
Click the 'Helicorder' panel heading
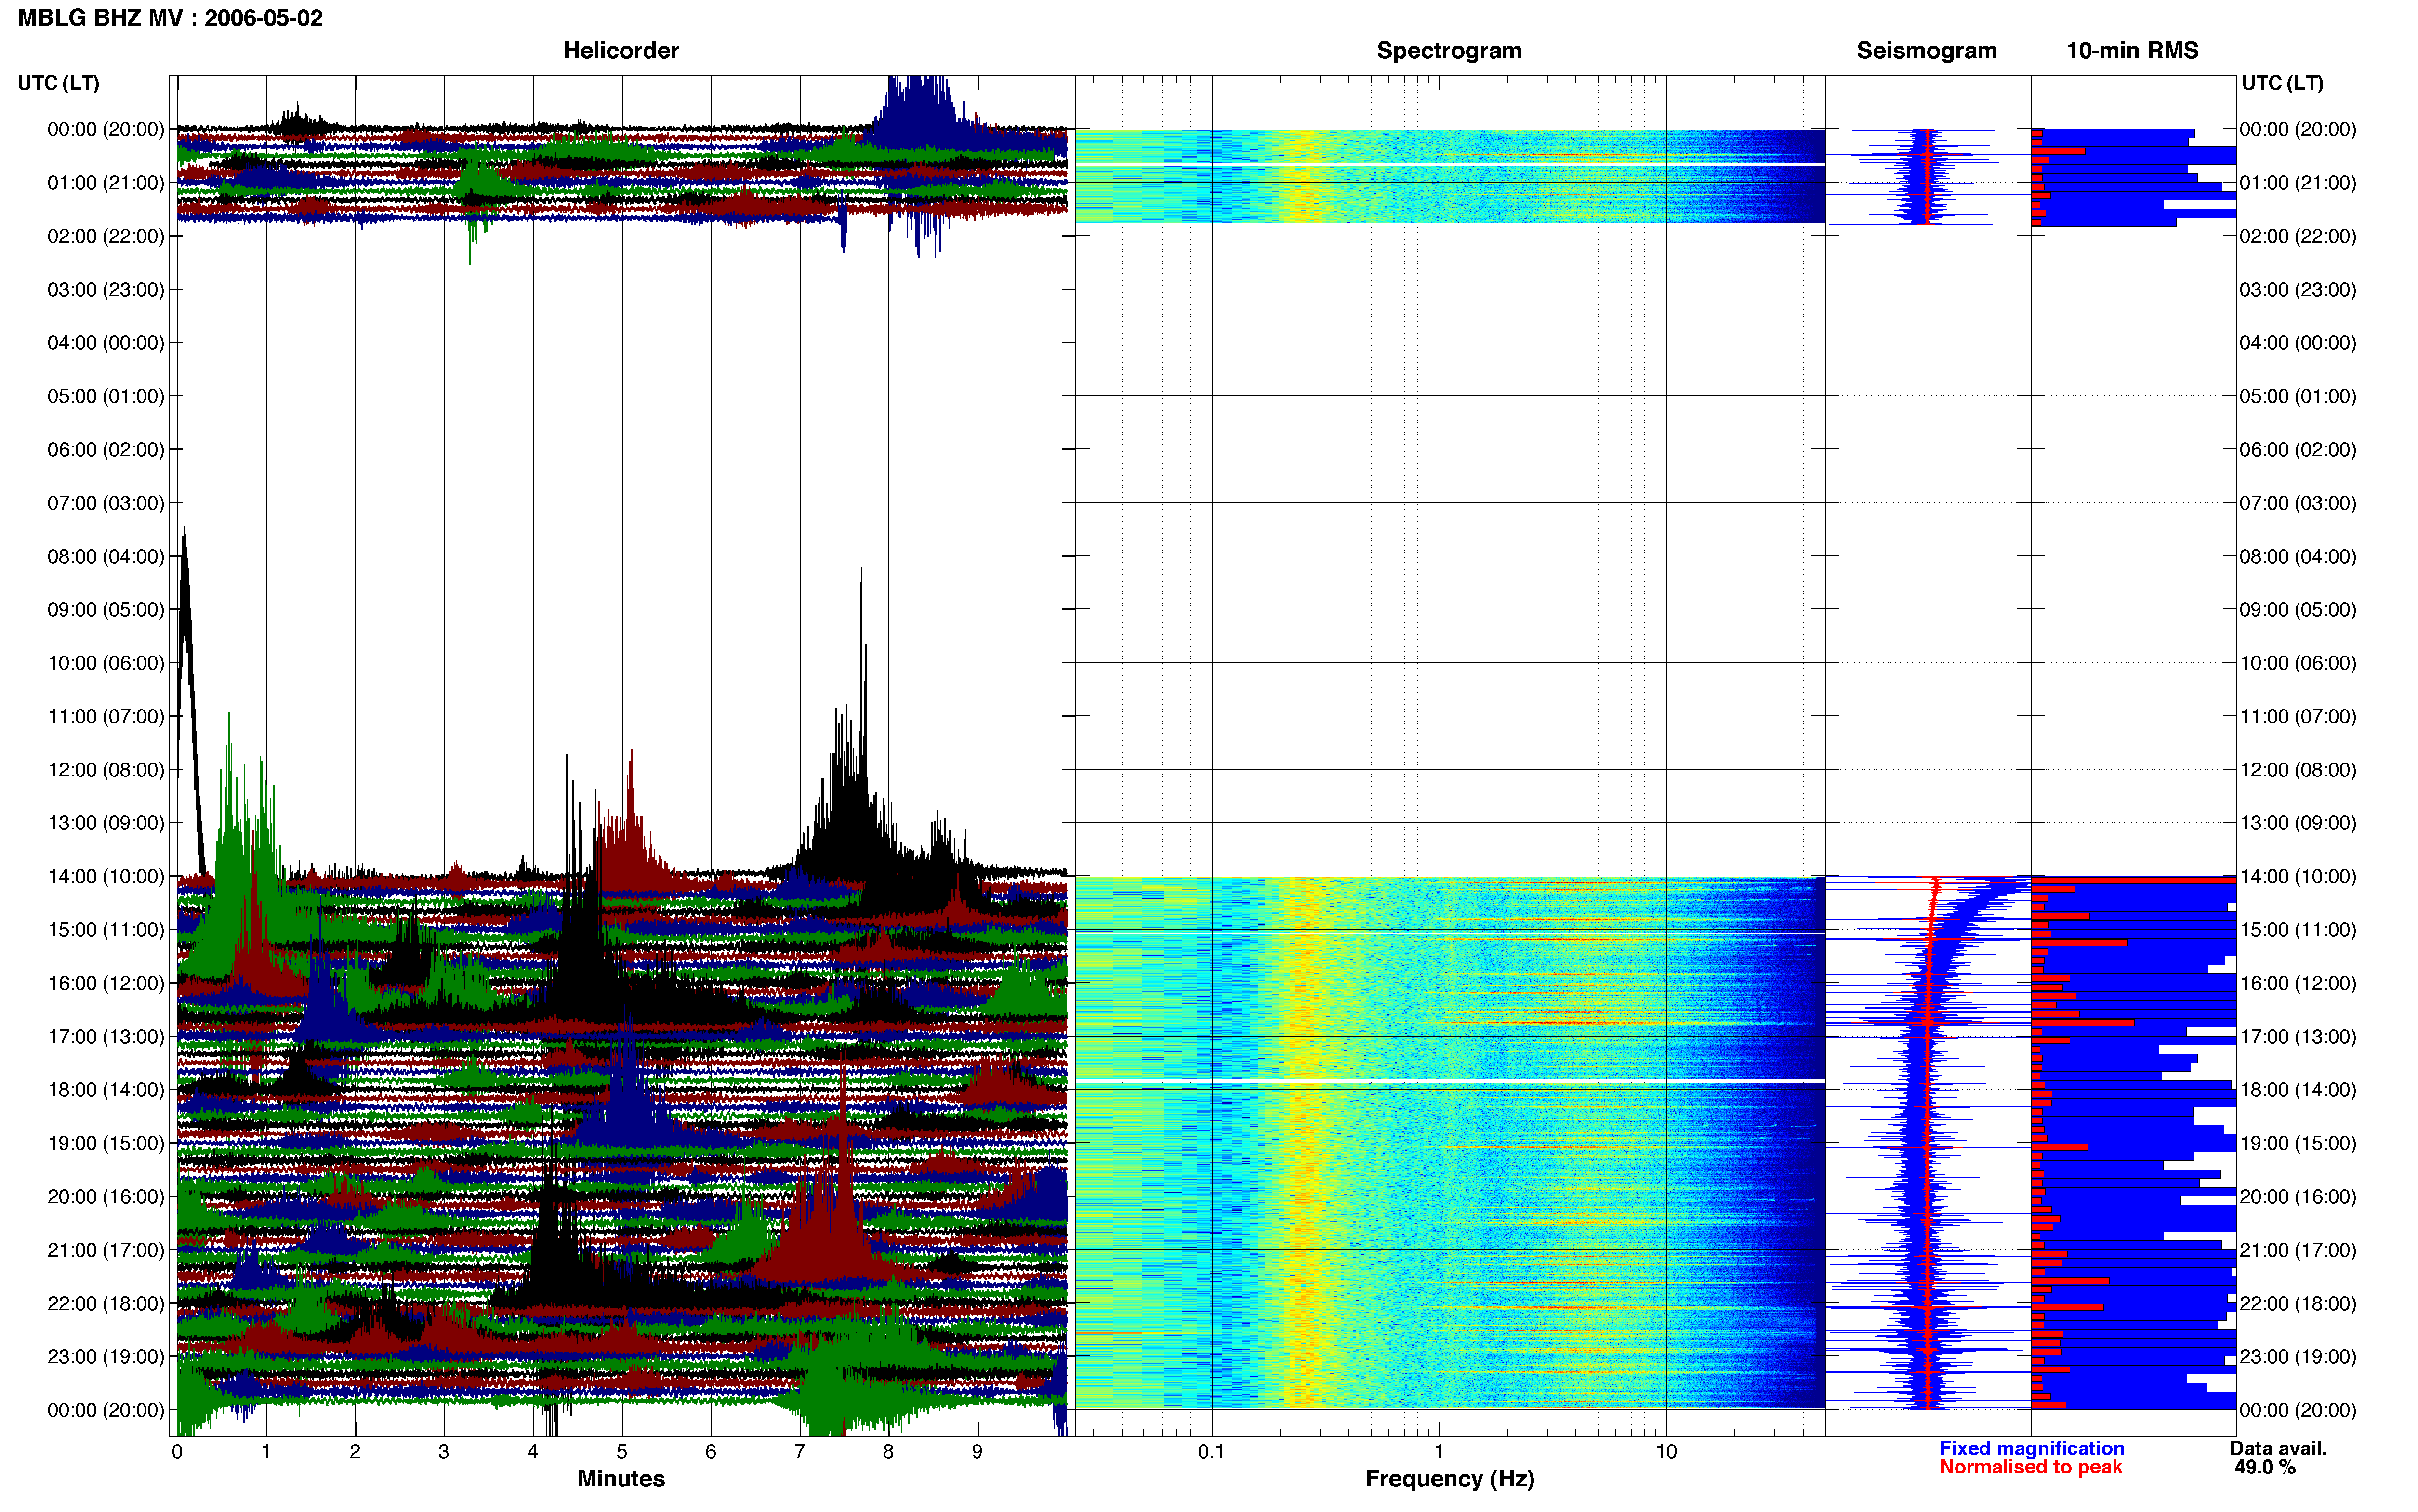[621, 50]
